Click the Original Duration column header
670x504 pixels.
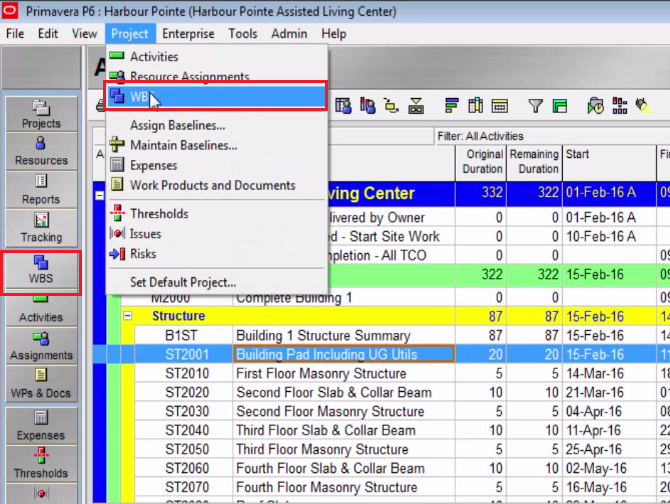(481, 162)
